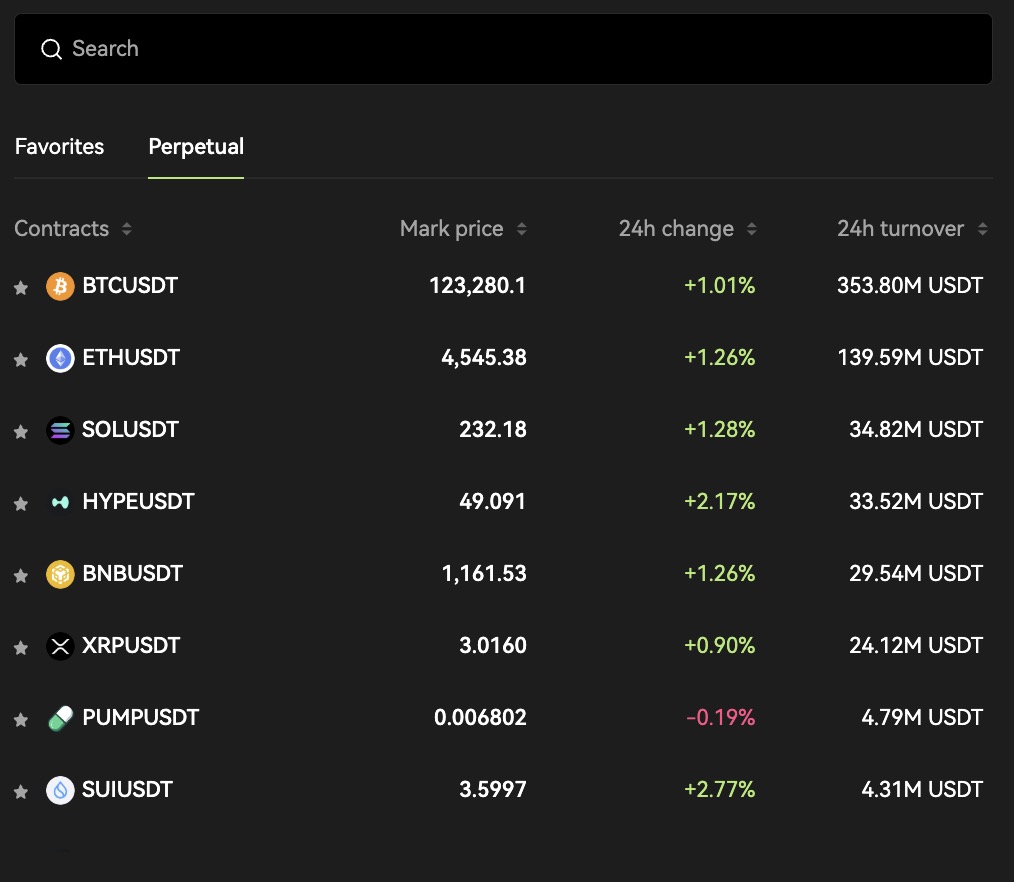Screen dimensions: 1014x882
Task: Click the Solana coin icon
Action: (x=60, y=431)
